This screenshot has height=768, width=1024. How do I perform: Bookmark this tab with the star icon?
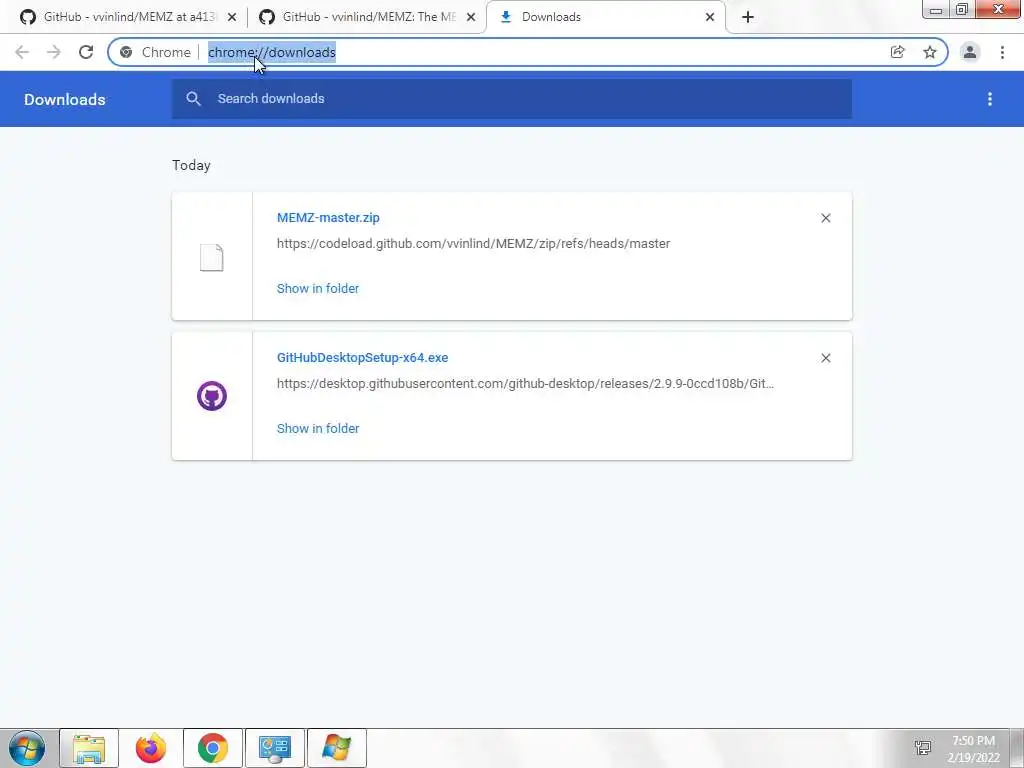click(x=930, y=52)
